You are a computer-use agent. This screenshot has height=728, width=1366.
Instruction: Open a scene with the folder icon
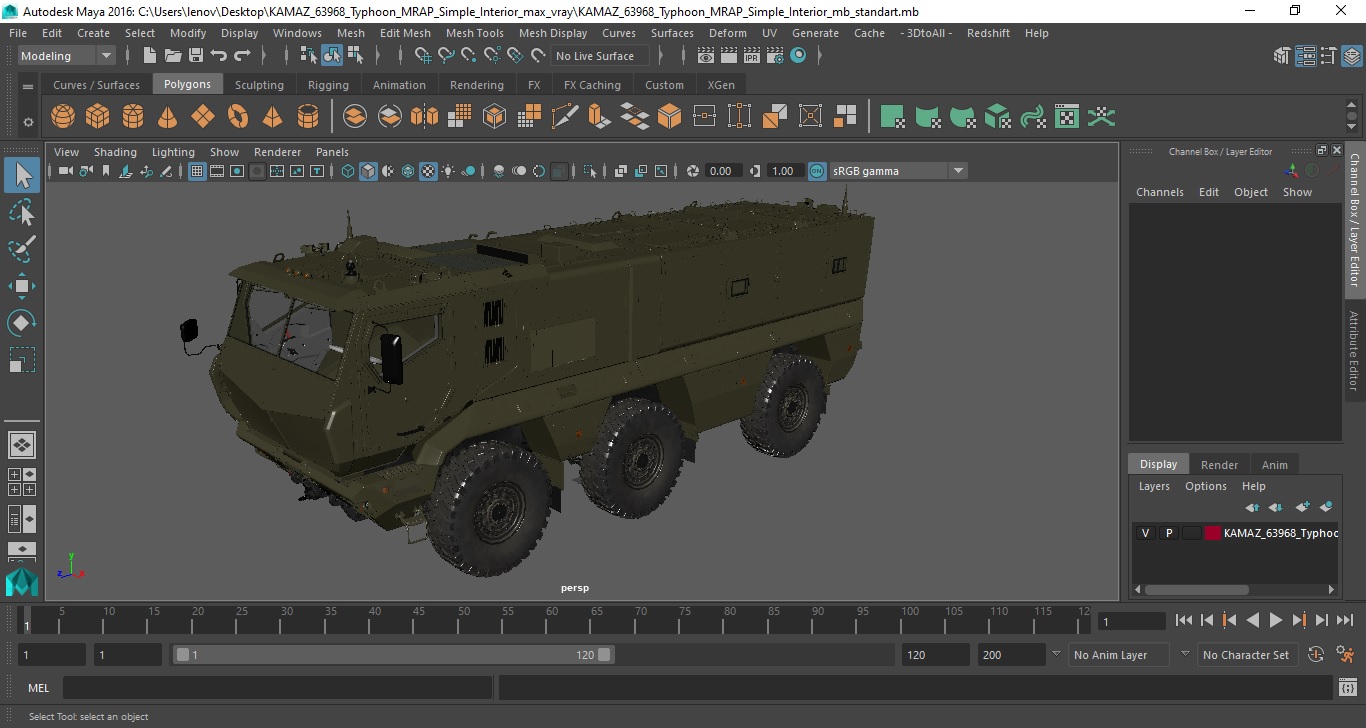point(173,56)
